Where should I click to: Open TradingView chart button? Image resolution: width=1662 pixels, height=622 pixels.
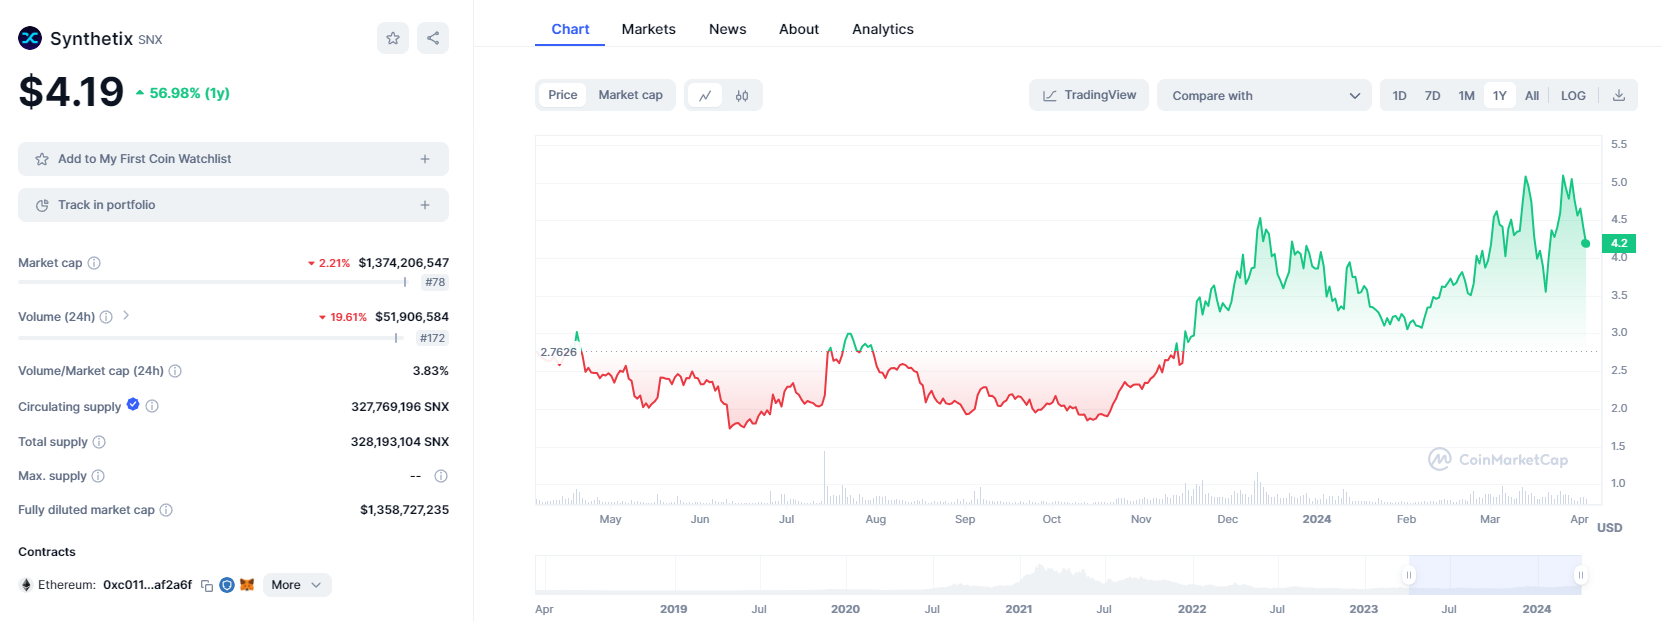point(1089,95)
